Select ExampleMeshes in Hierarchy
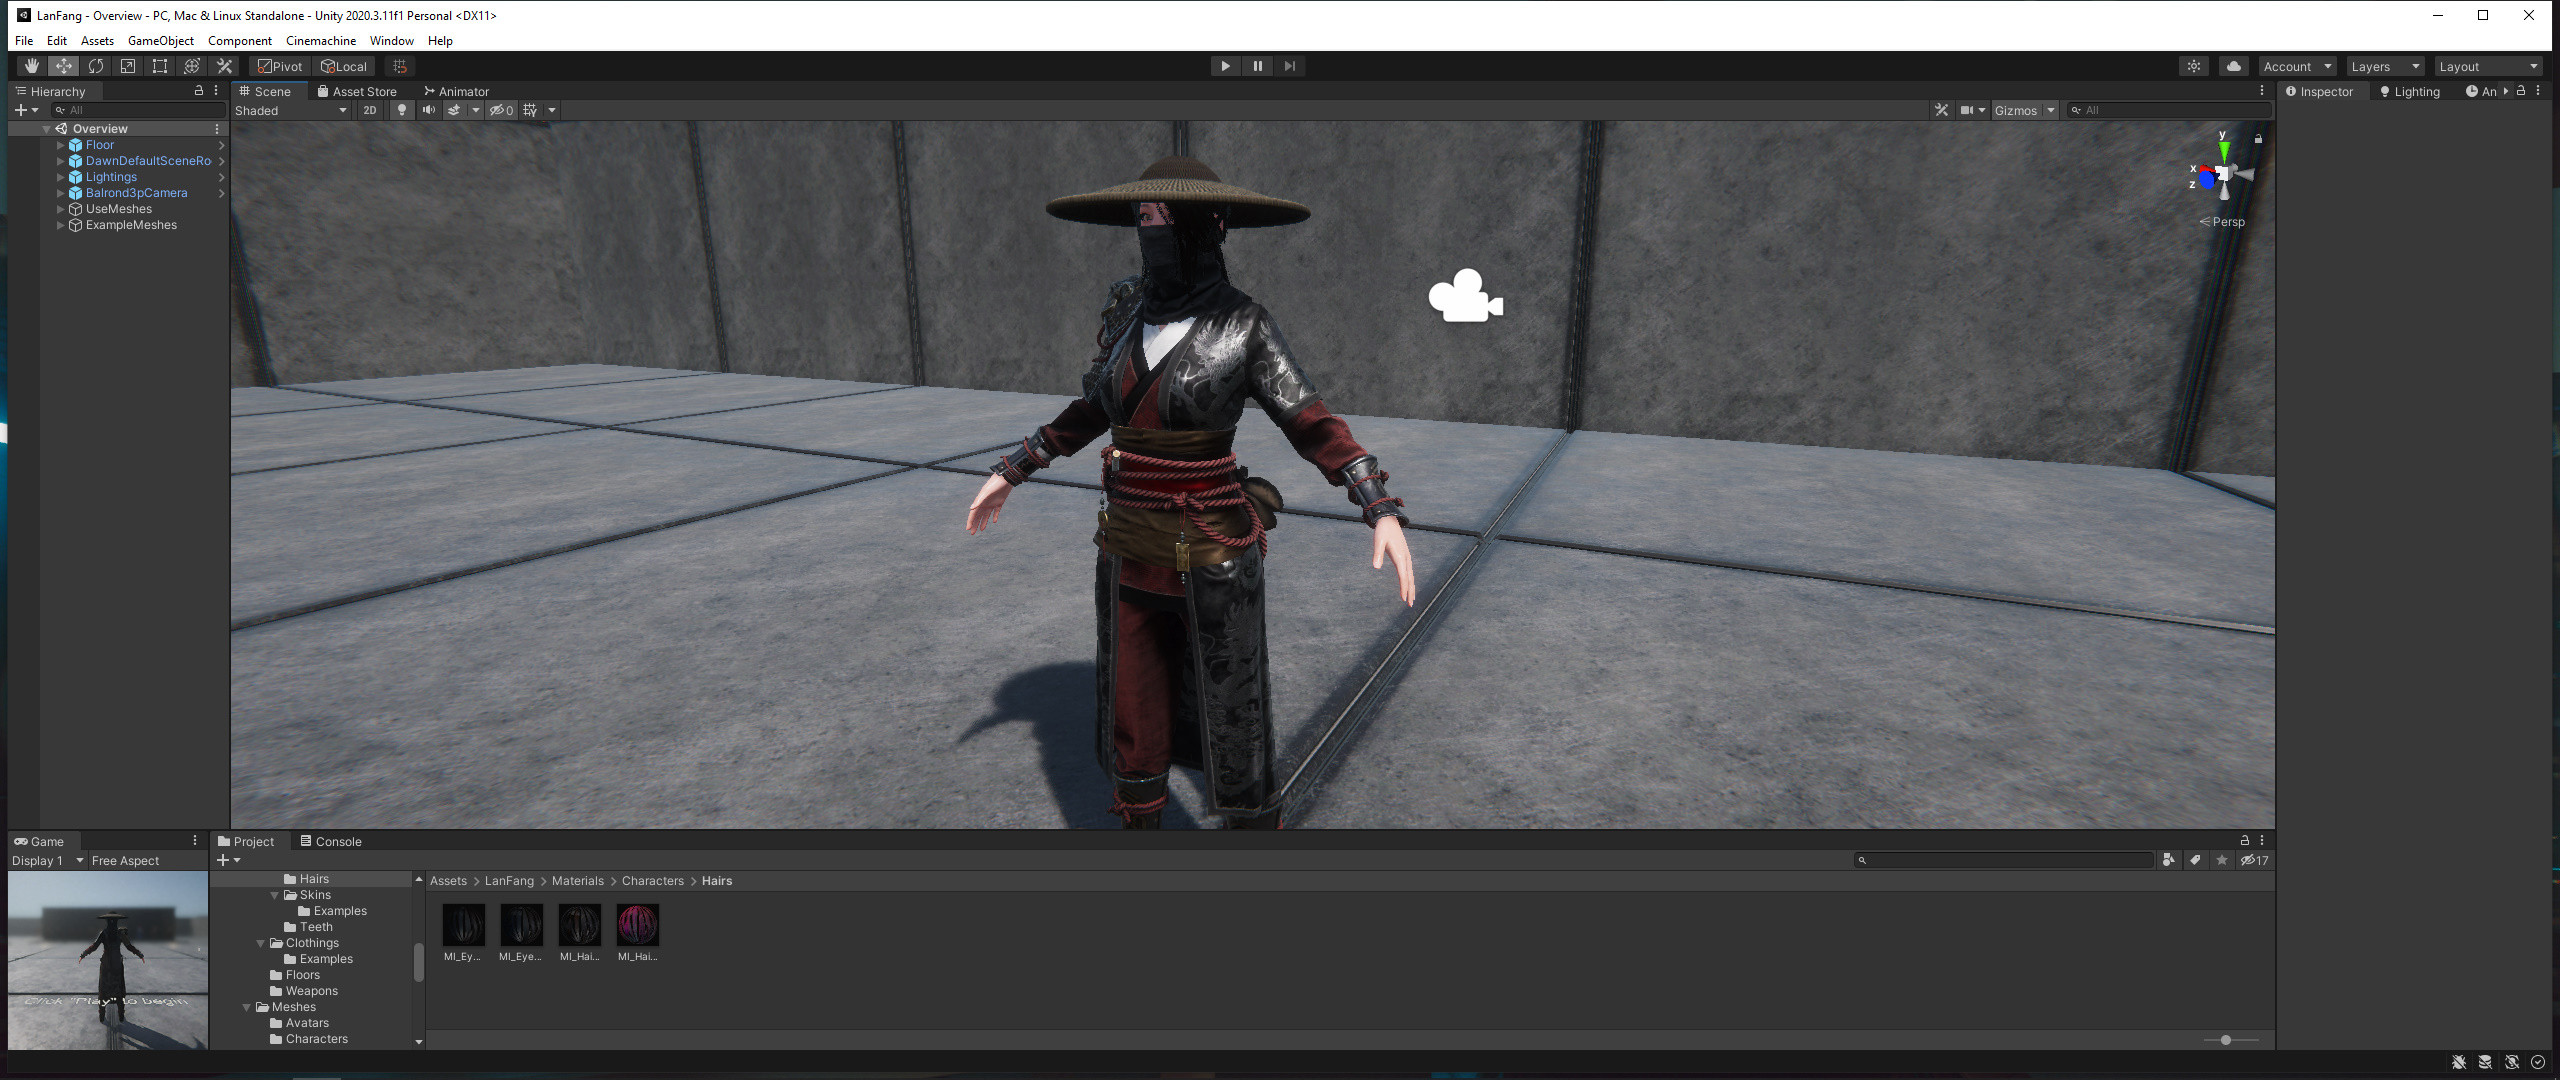2560x1080 pixels. (x=131, y=225)
